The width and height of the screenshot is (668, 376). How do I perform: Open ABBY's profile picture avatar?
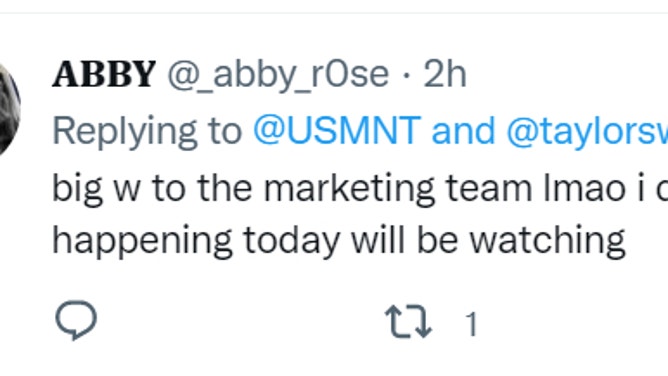click(9, 109)
